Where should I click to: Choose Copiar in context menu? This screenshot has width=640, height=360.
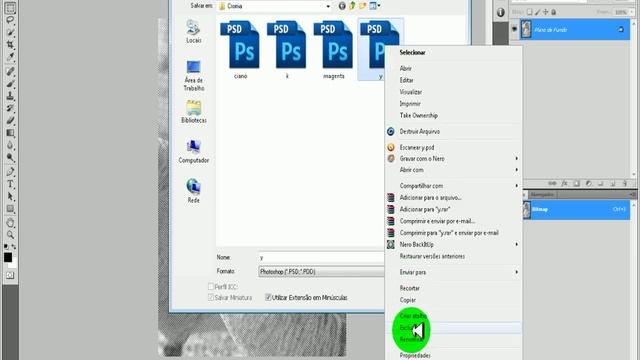[453, 300]
